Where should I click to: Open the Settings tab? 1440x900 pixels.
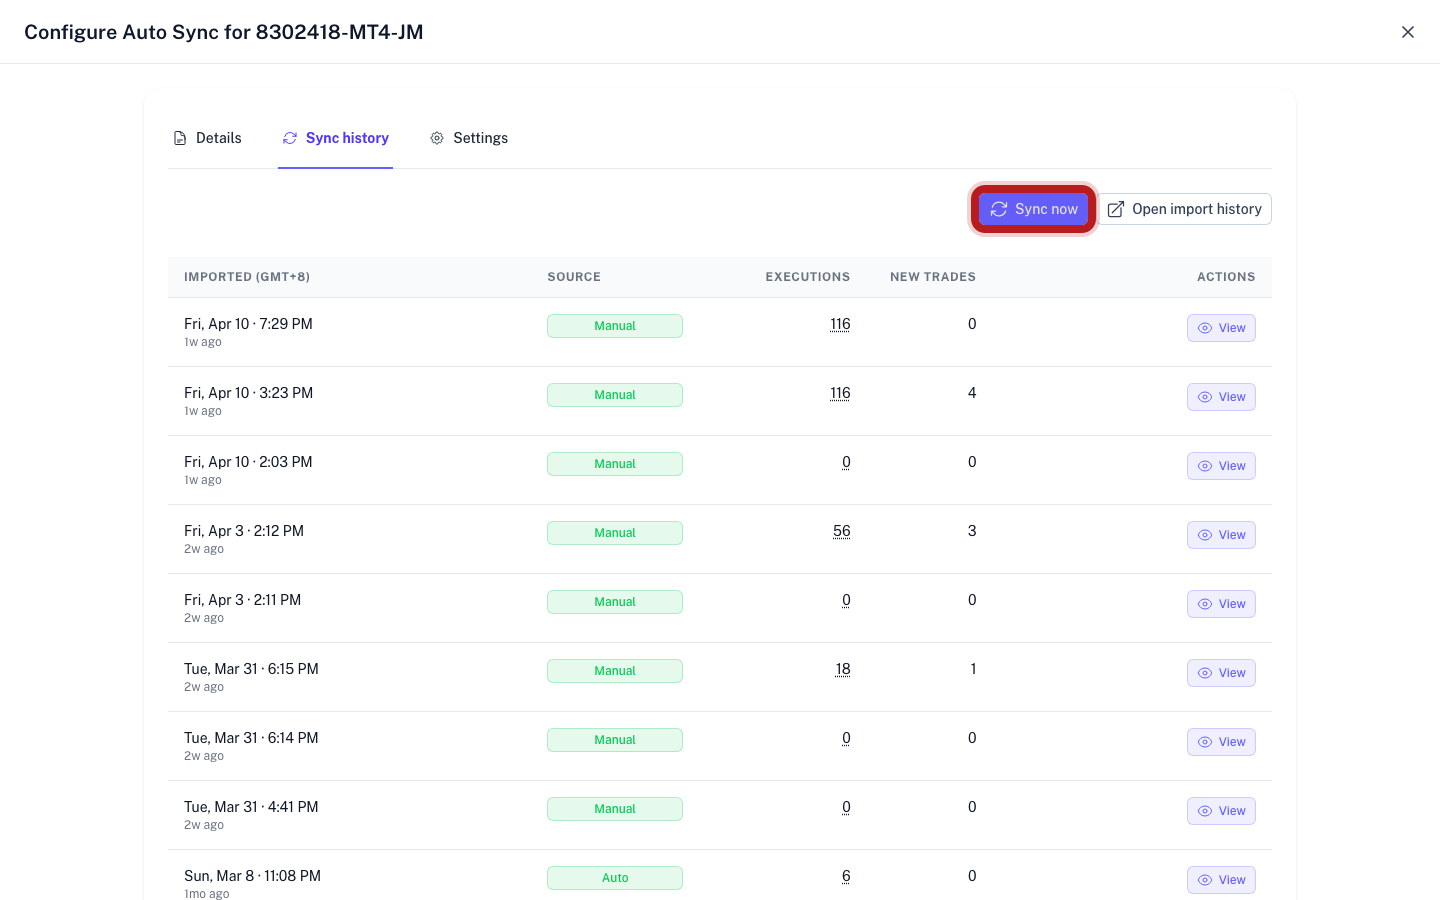(x=469, y=138)
